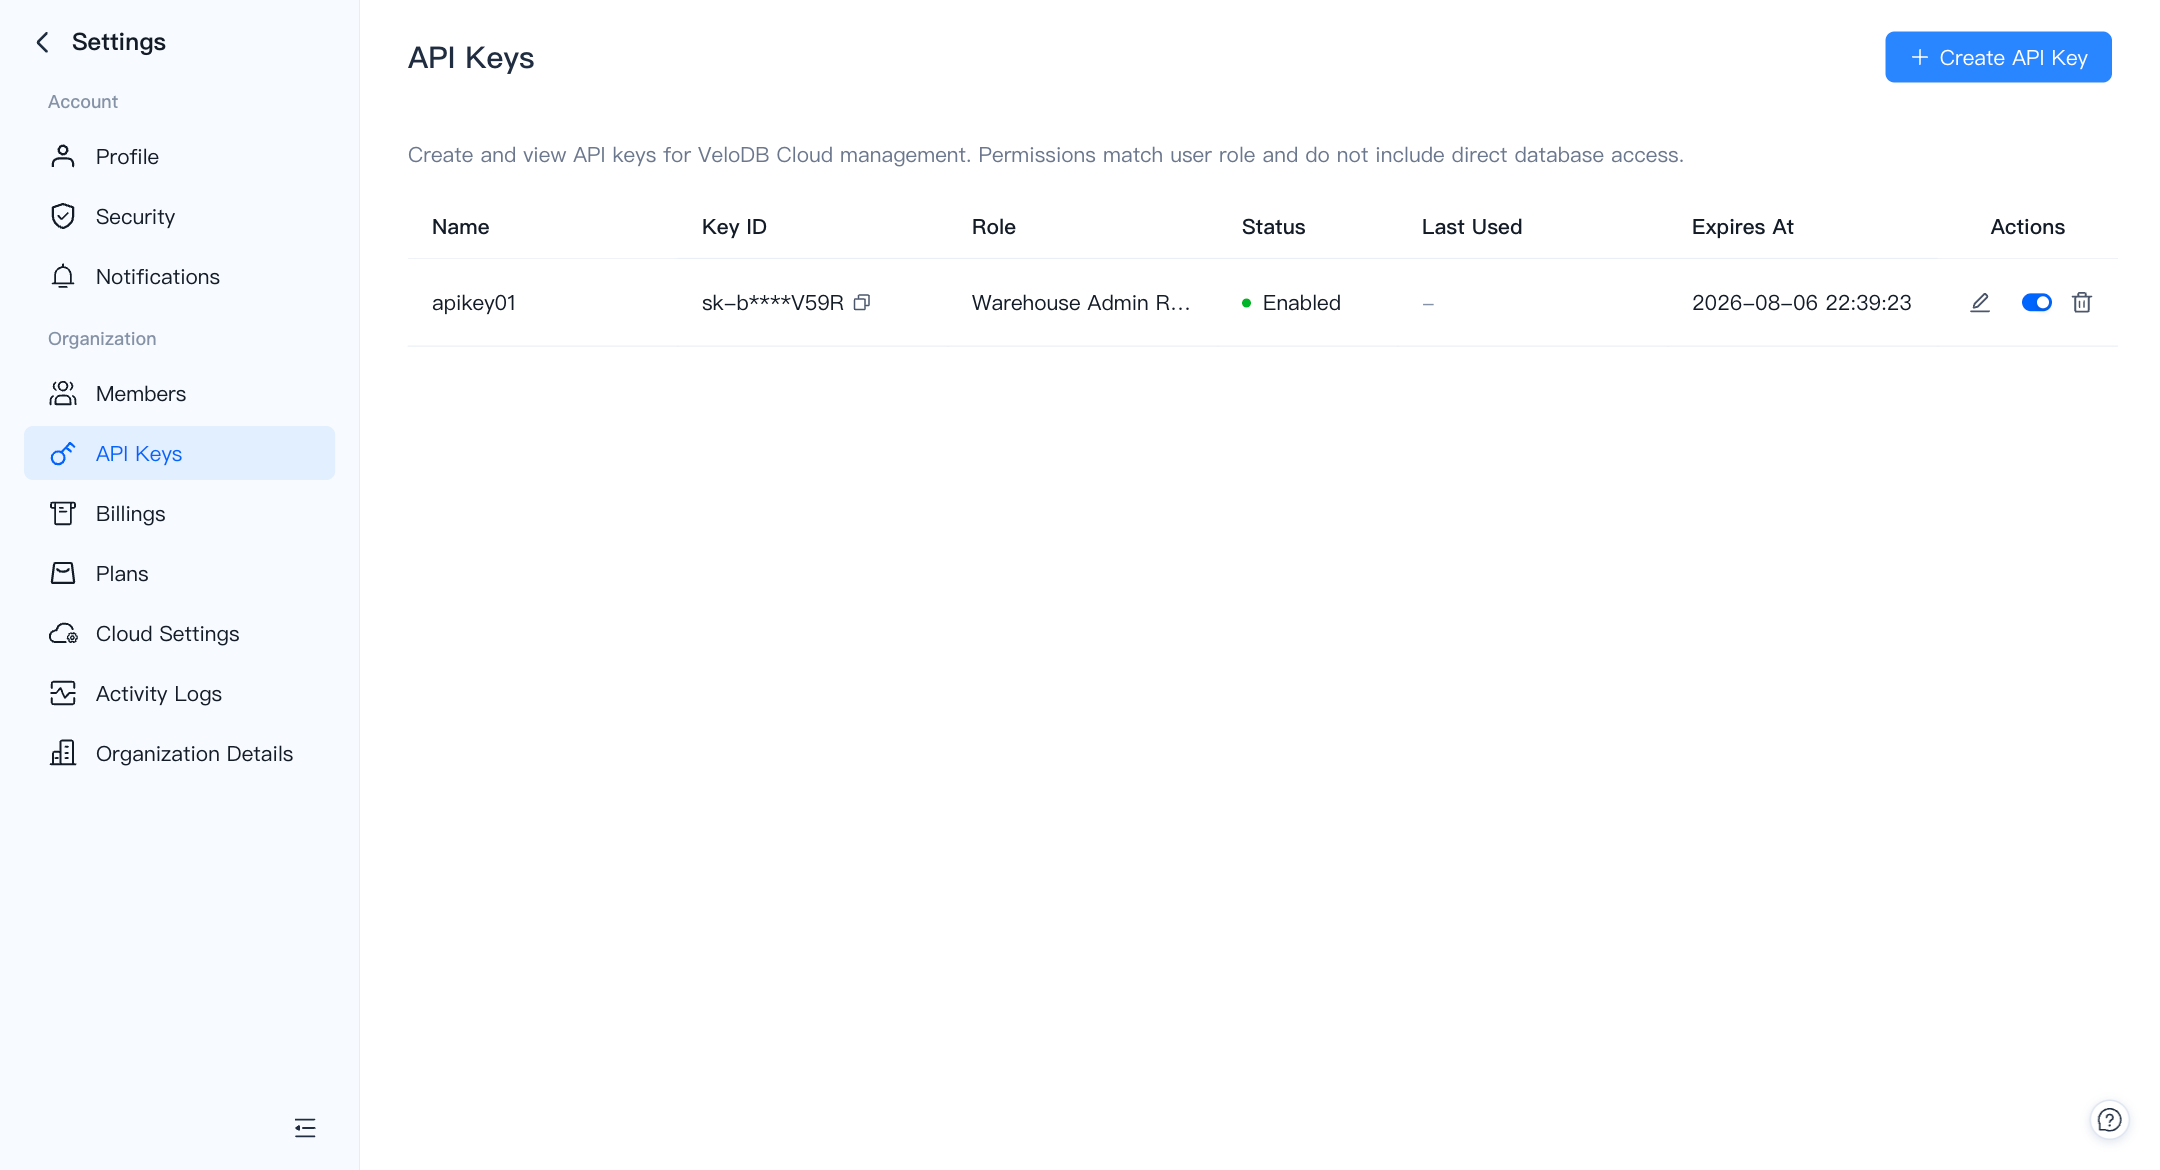Click the Plans bag icon
Image resolution: width=2160 pixels, height=1170 pixels.
click(63, 574)
